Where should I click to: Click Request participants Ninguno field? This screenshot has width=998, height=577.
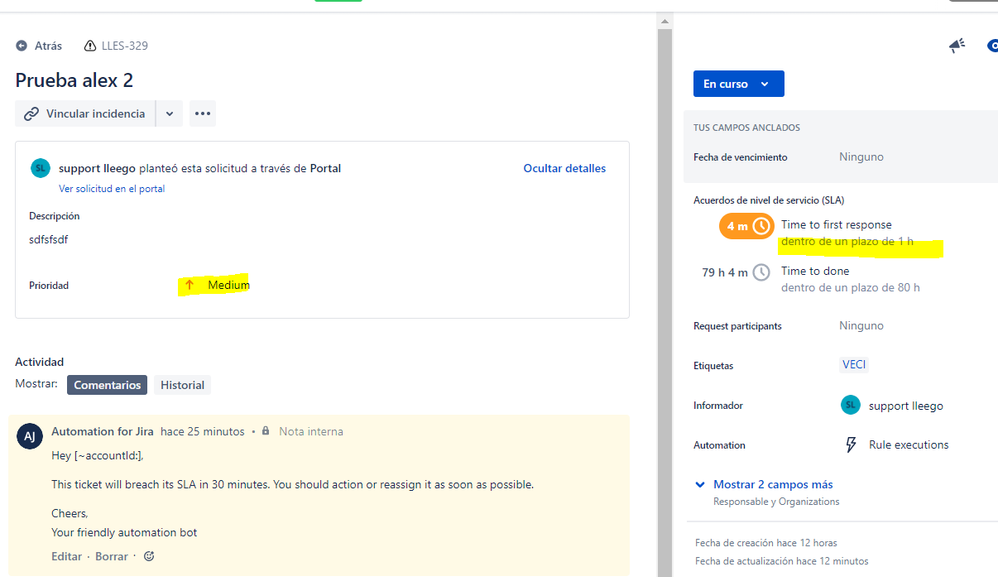click(861, 326)
